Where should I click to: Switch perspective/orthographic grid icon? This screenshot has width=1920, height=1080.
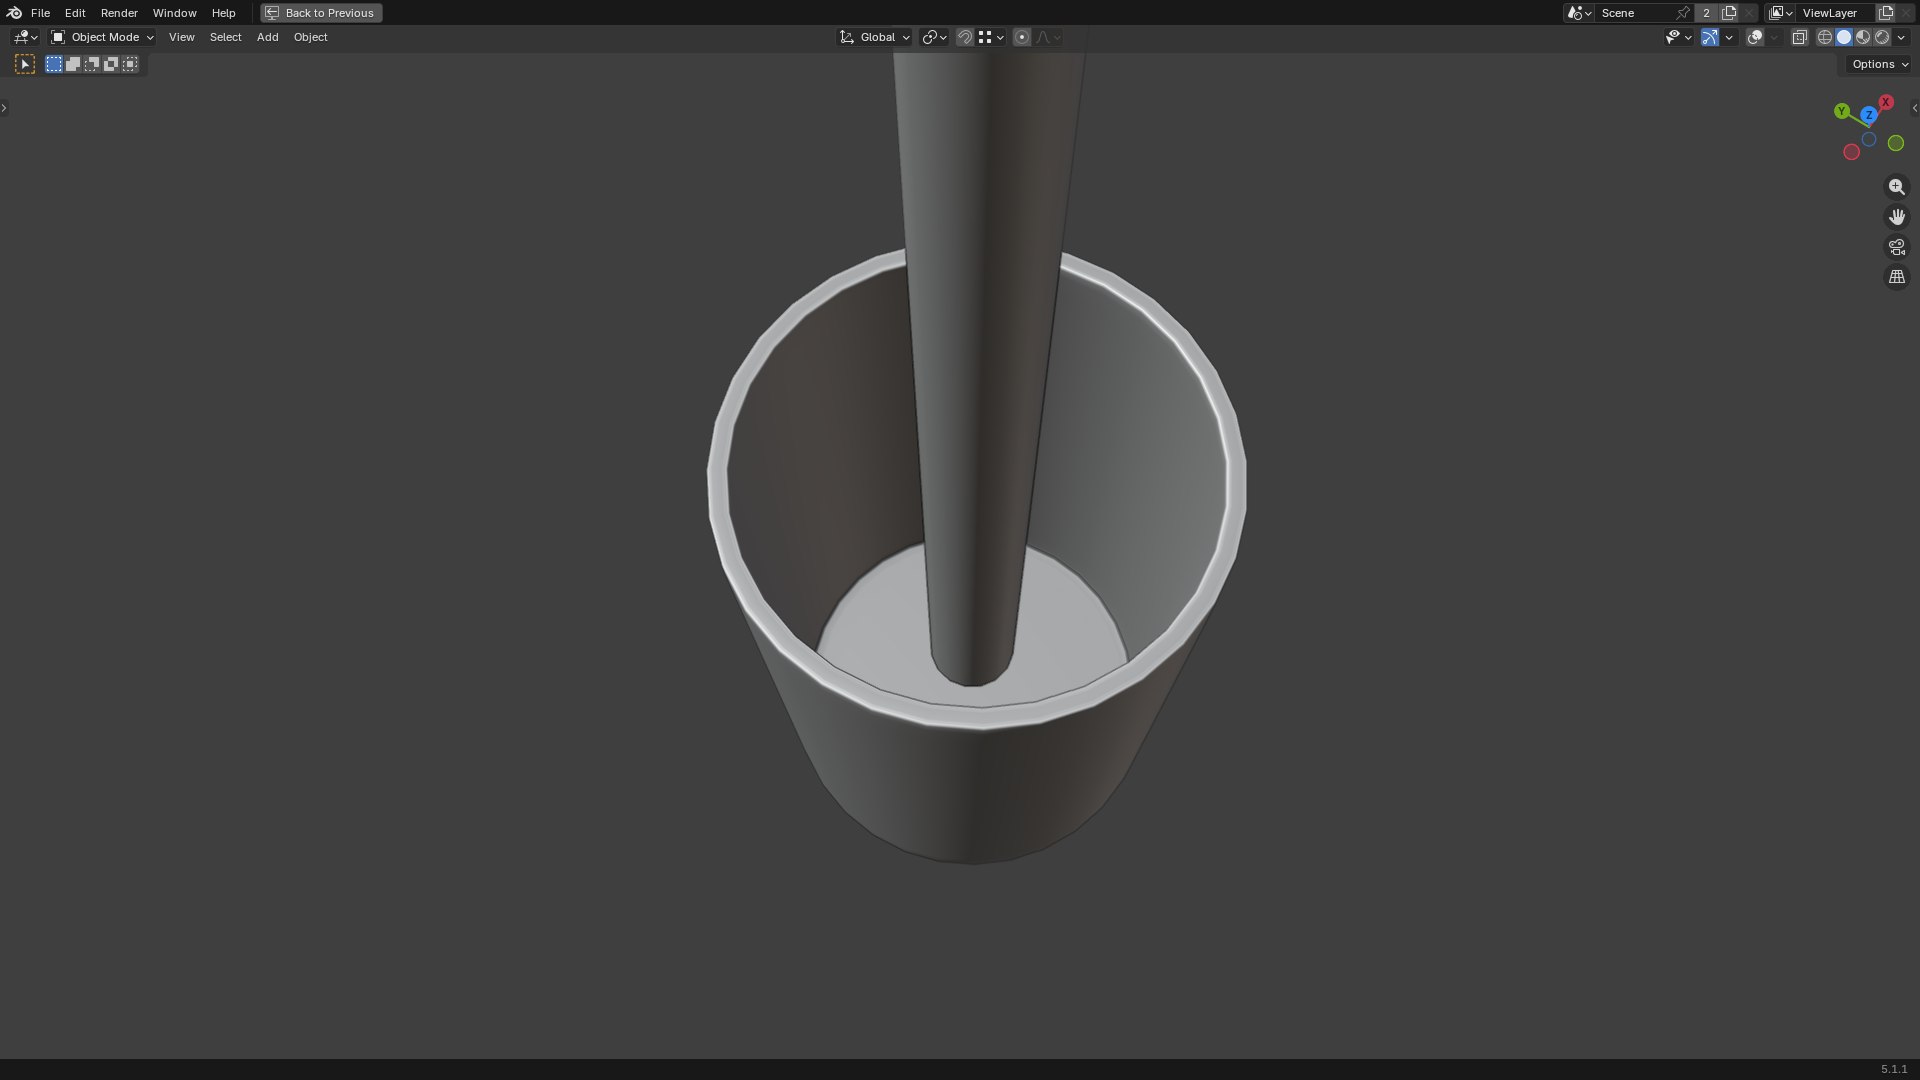1897,277
